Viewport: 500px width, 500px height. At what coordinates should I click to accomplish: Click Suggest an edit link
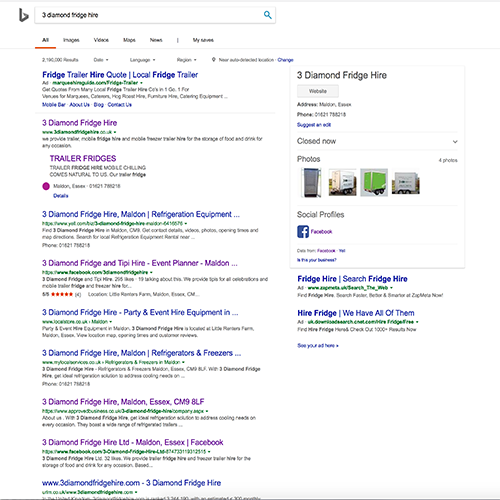(x=314, y=125)
